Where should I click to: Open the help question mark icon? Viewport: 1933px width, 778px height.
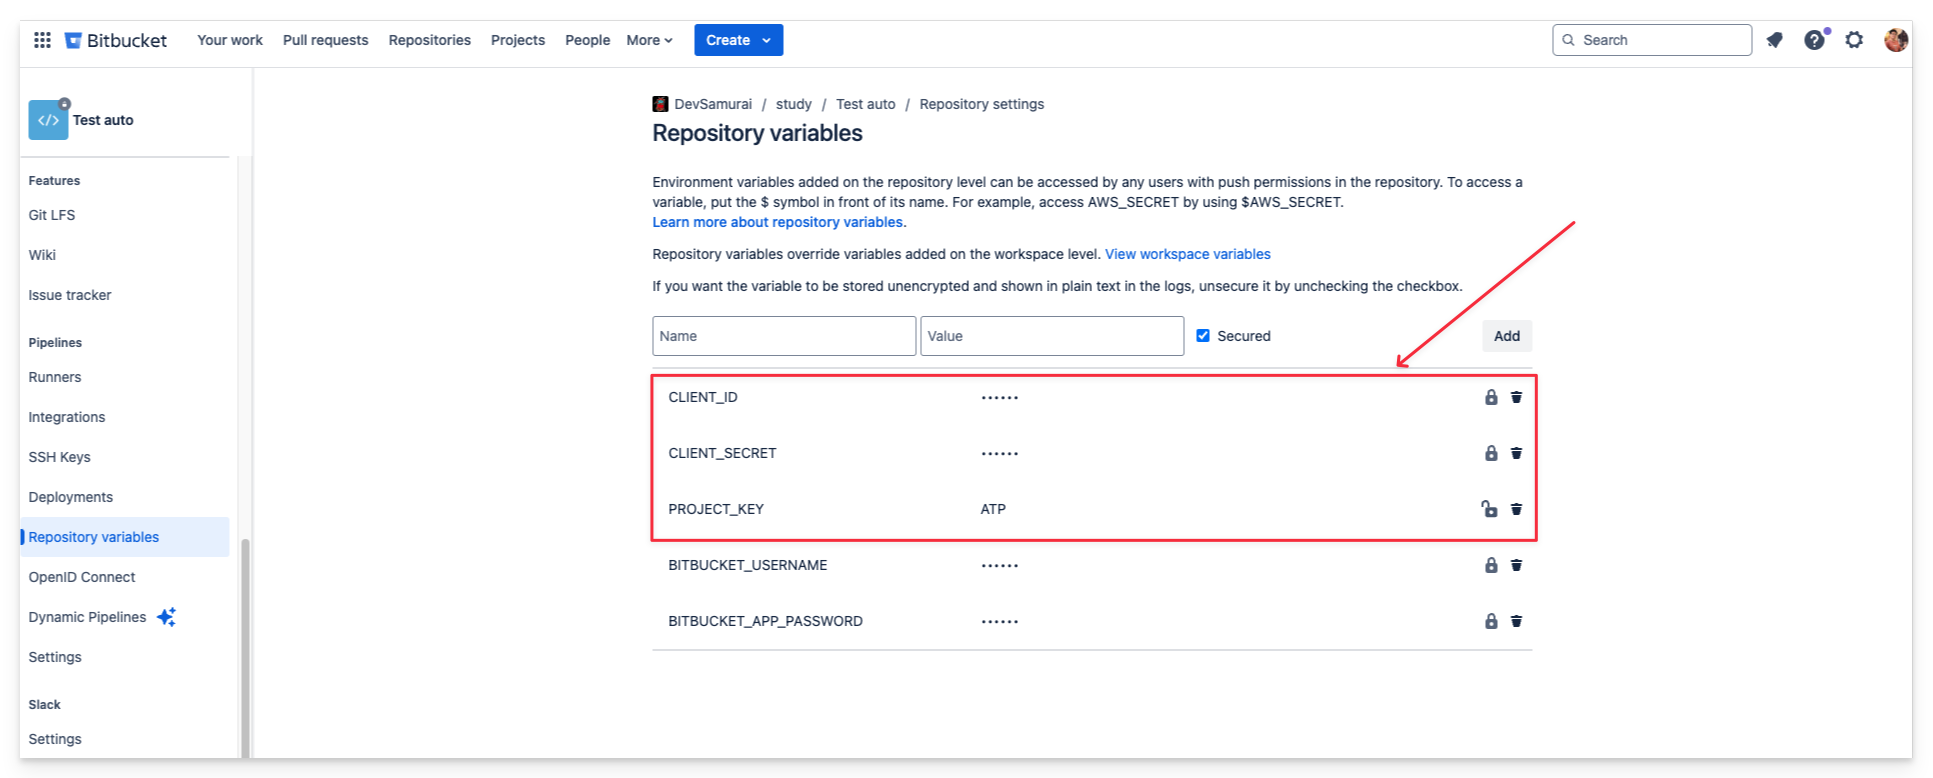pyautogui.click(x=1814, y=40)
